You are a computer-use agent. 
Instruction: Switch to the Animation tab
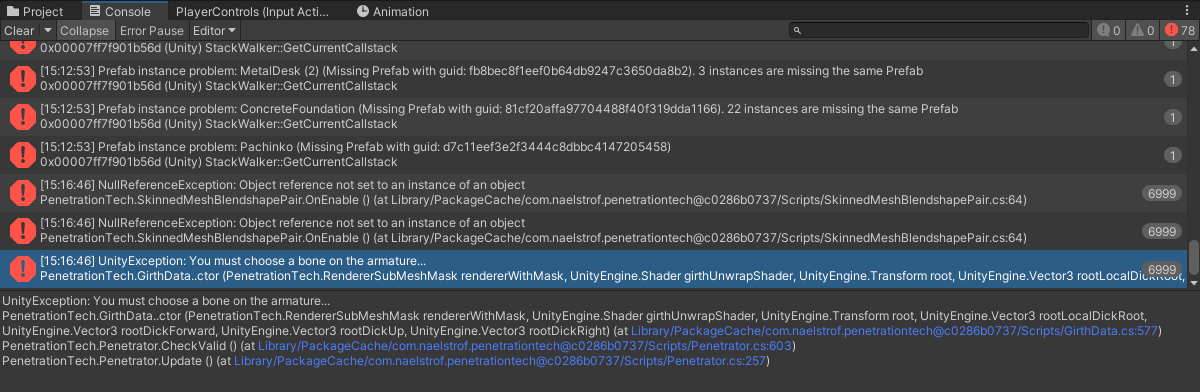[x=396, y=12]
